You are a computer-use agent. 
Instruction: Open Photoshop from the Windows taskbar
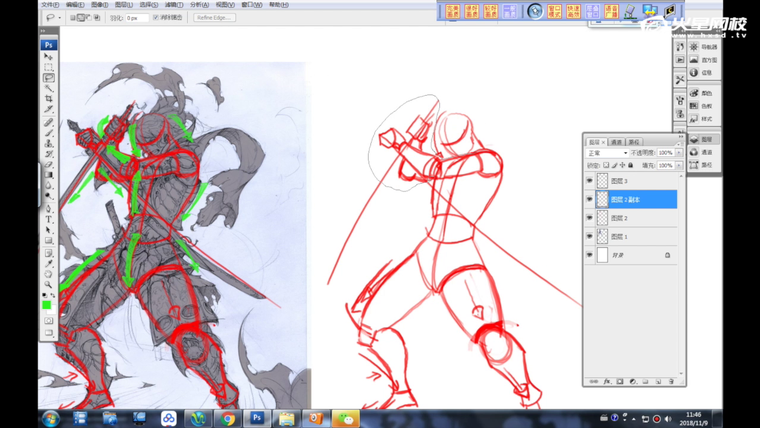(x=257, y=418)
